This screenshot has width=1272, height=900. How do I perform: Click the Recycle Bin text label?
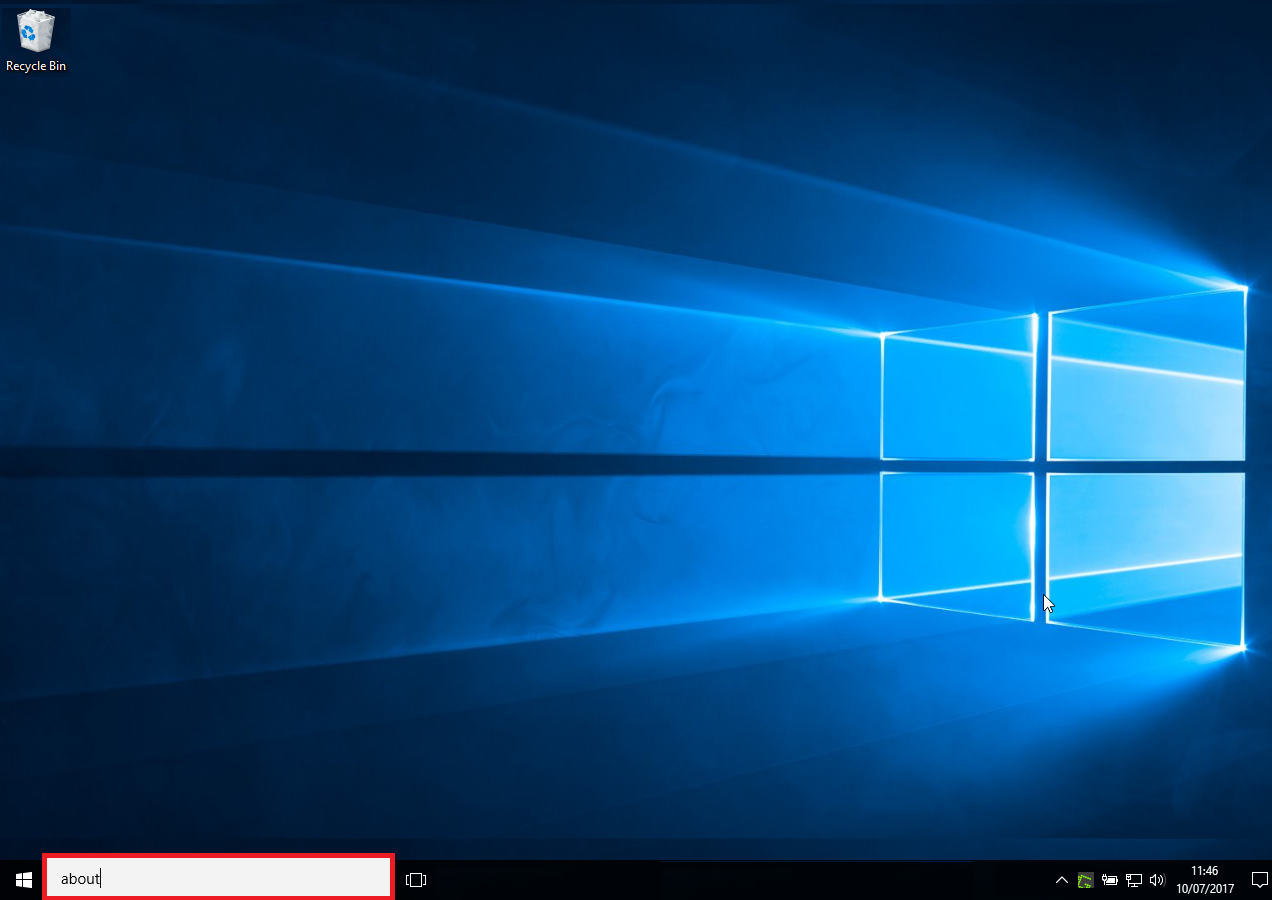(36, 66)
